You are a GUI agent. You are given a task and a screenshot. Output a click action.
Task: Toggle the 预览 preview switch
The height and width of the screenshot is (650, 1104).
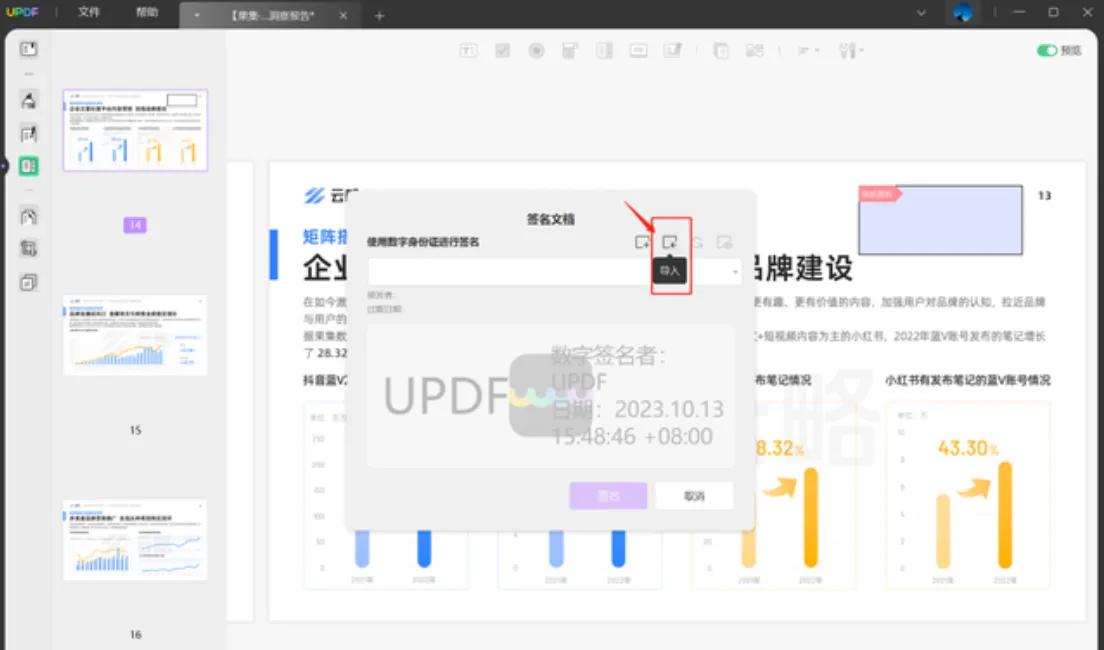pos(1047,51)
